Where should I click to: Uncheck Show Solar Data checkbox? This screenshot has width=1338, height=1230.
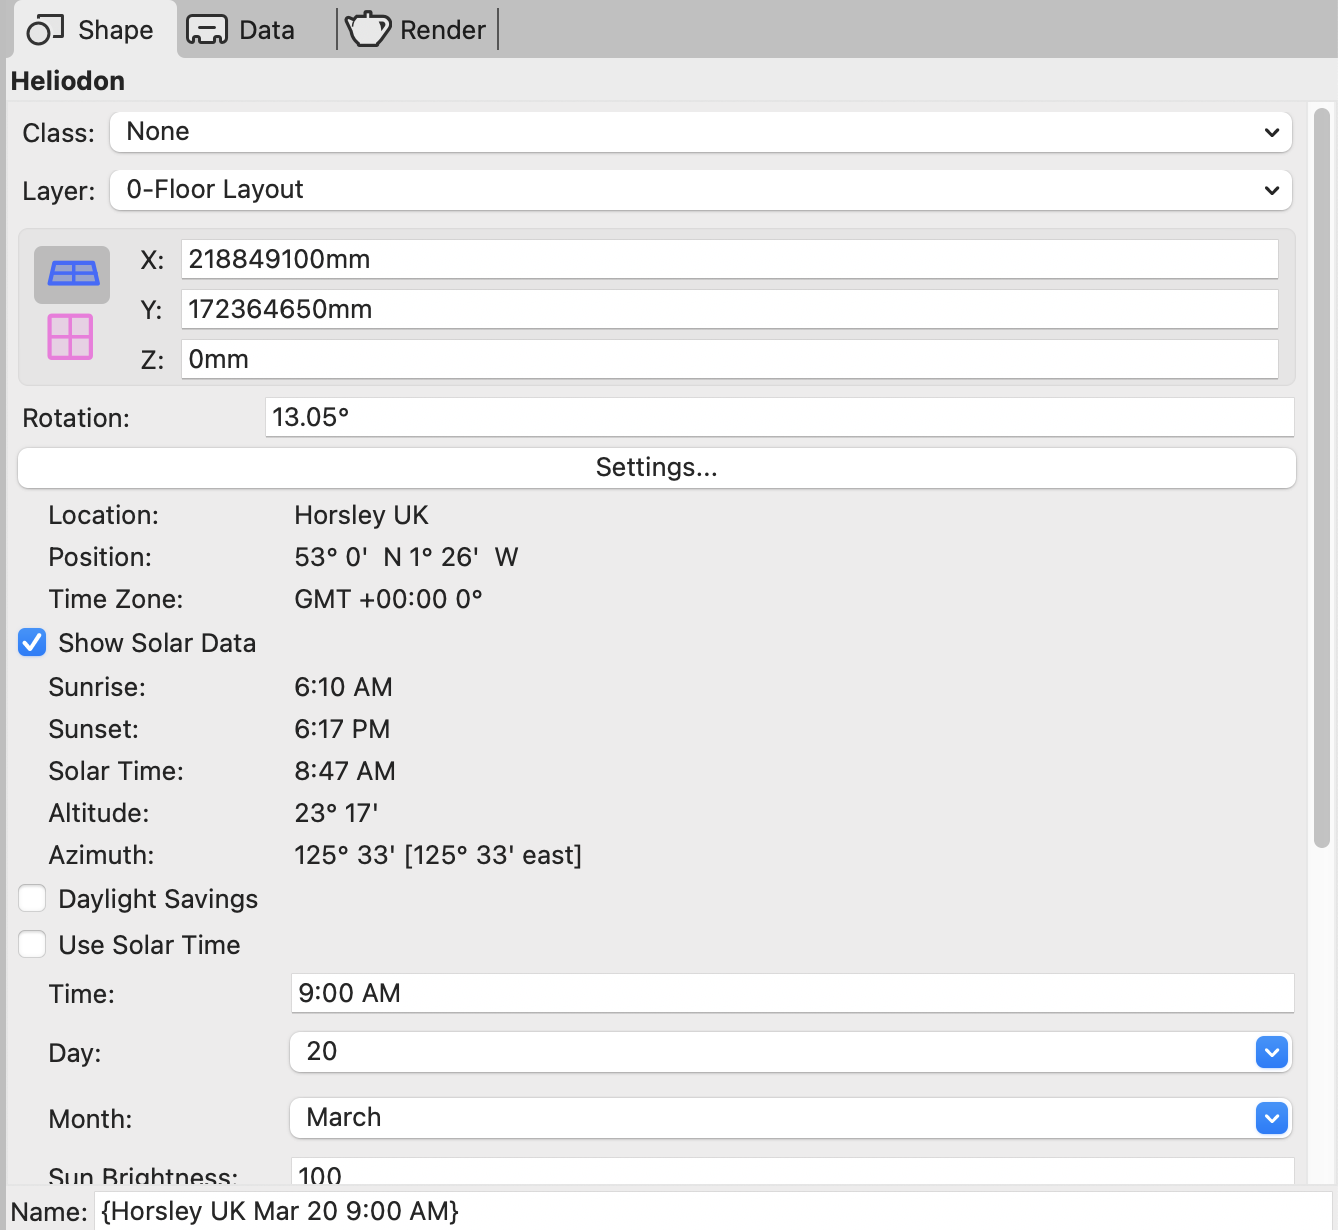[32, 643]
